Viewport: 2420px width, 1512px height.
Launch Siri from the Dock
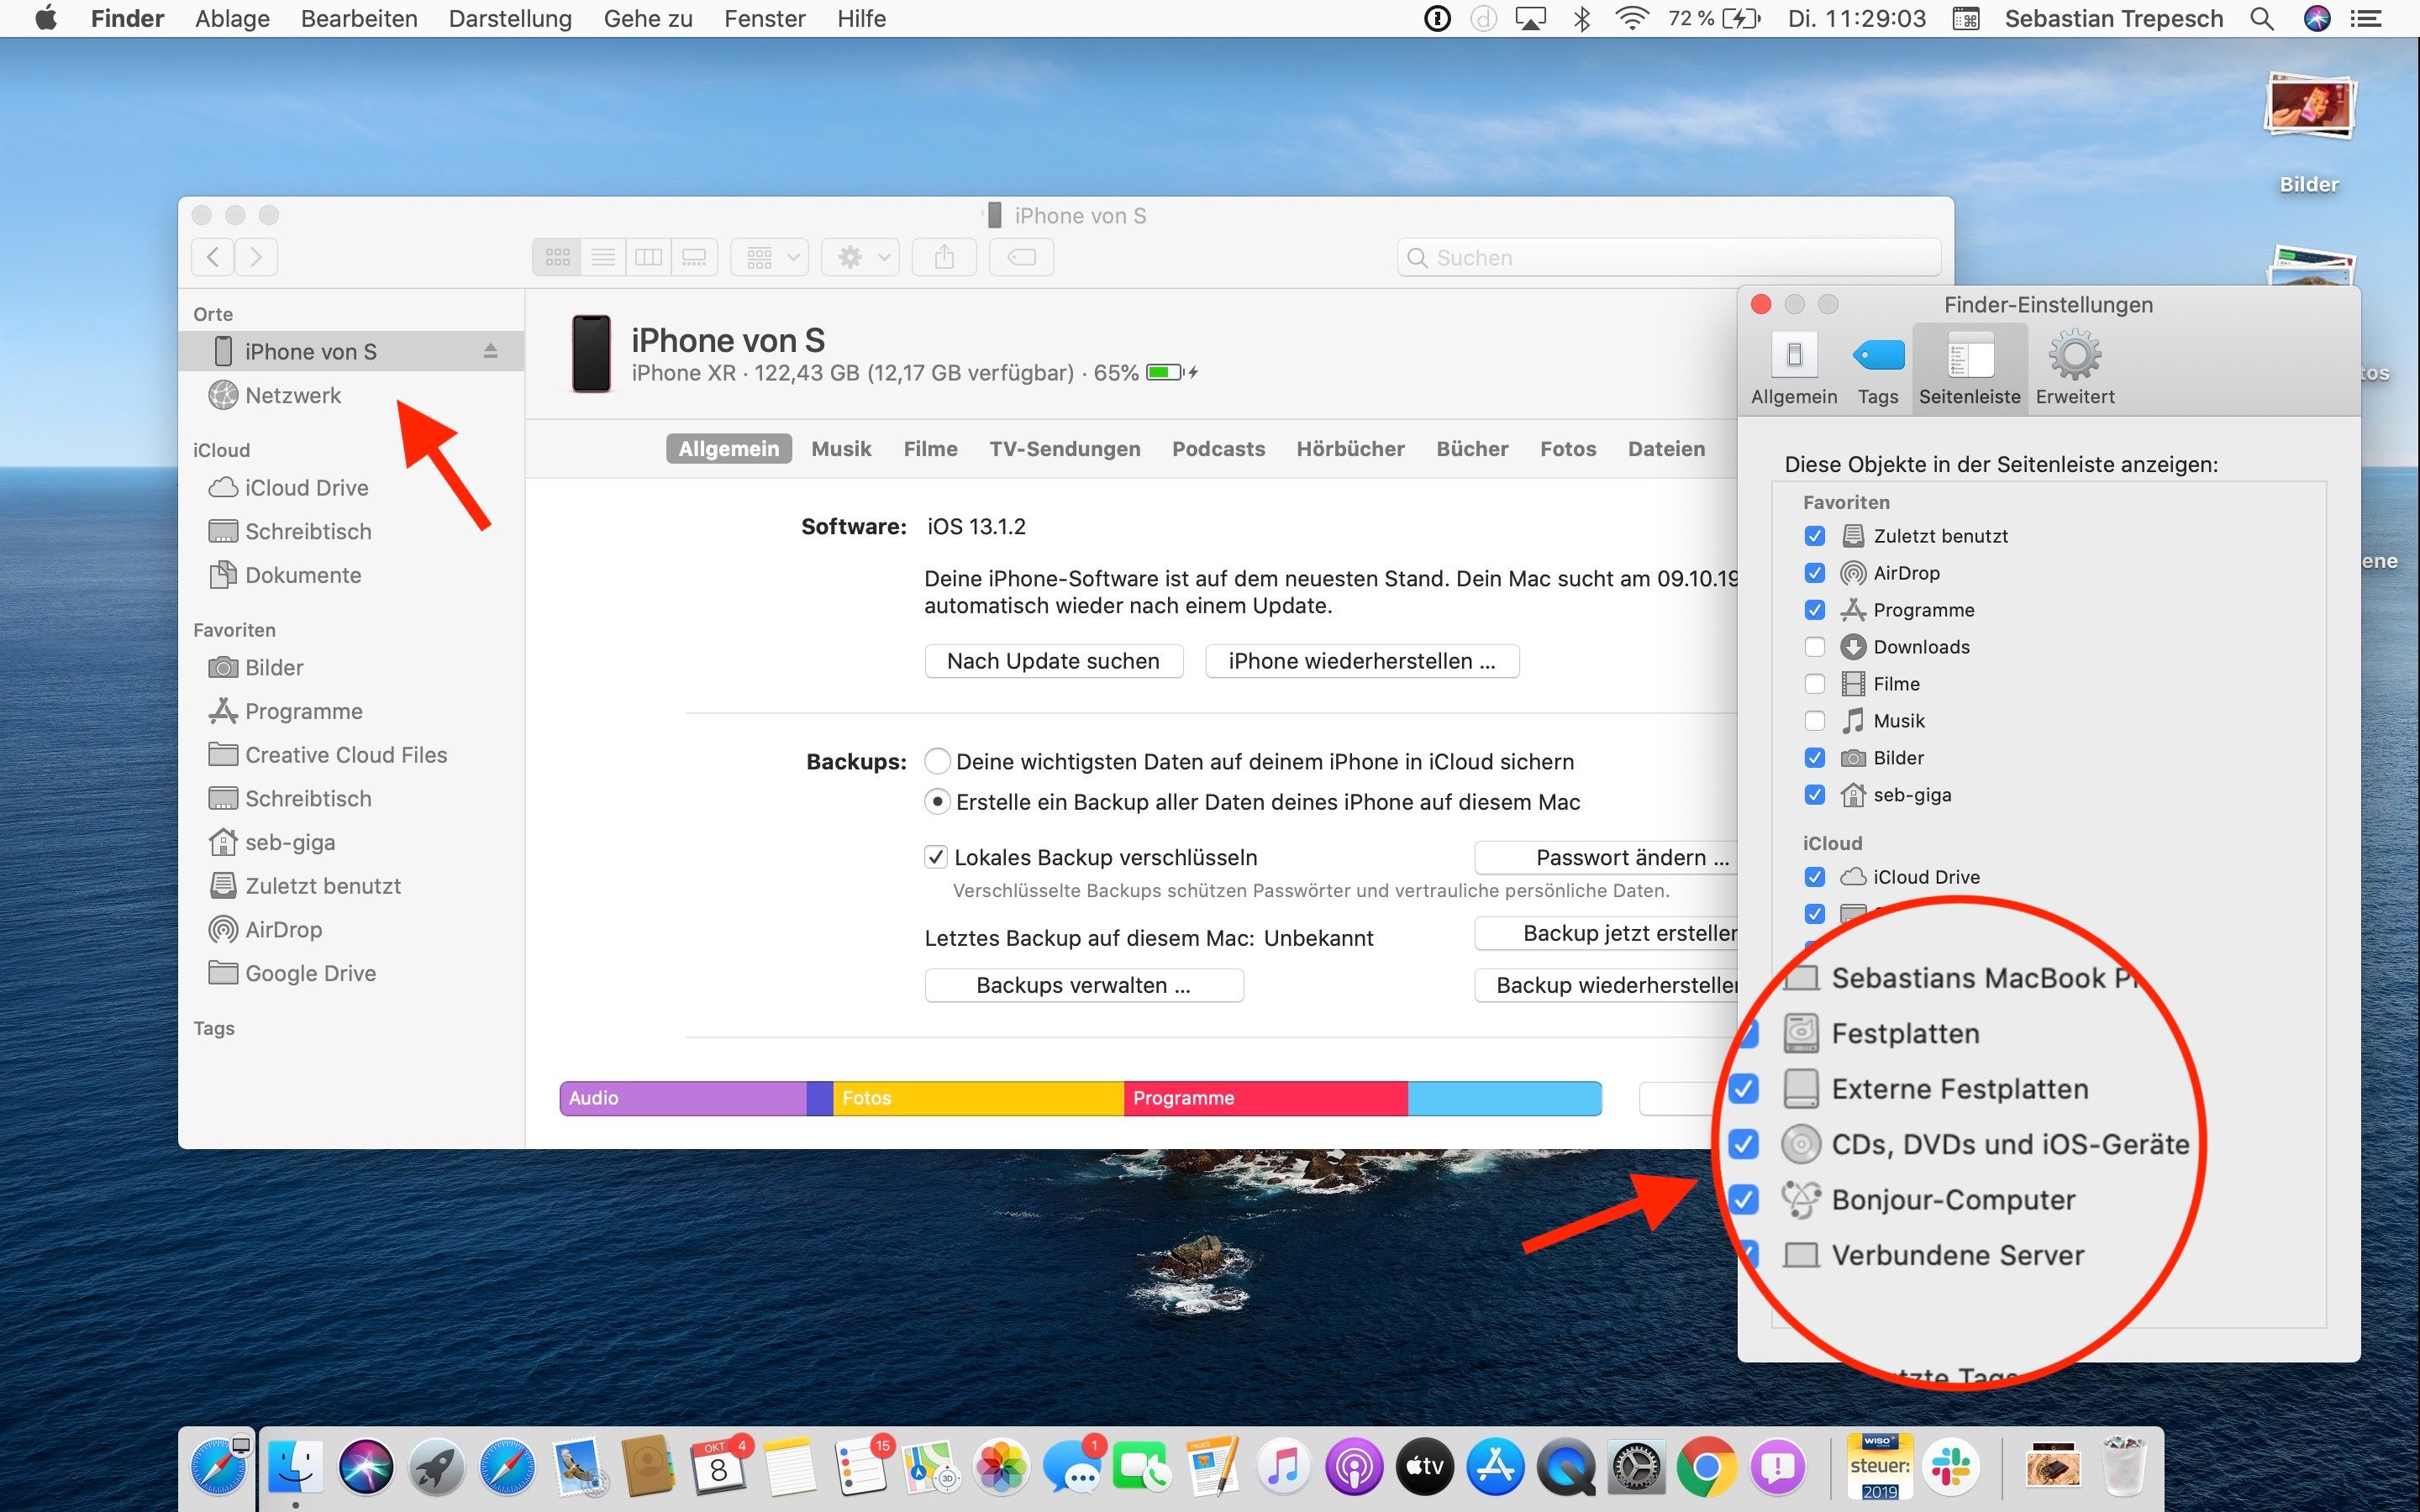366,1467
